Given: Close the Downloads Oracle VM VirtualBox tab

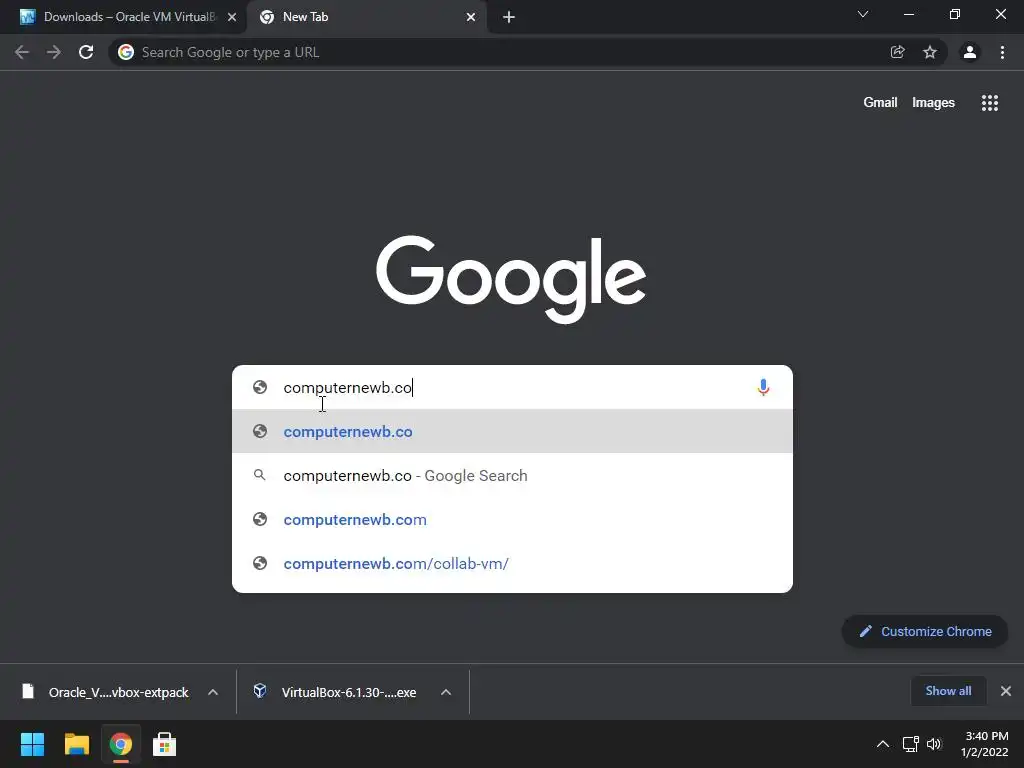Looking at the screenshot, I should (232, 17).
